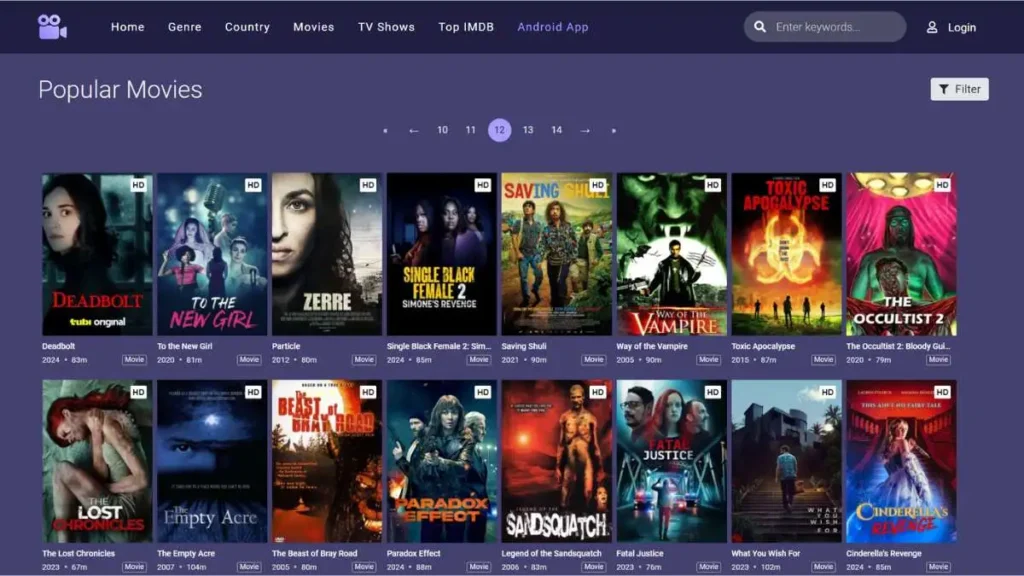Open The Lost Chronicles poster
Screen dimensions: 1024x576
(x=97, y=461)
